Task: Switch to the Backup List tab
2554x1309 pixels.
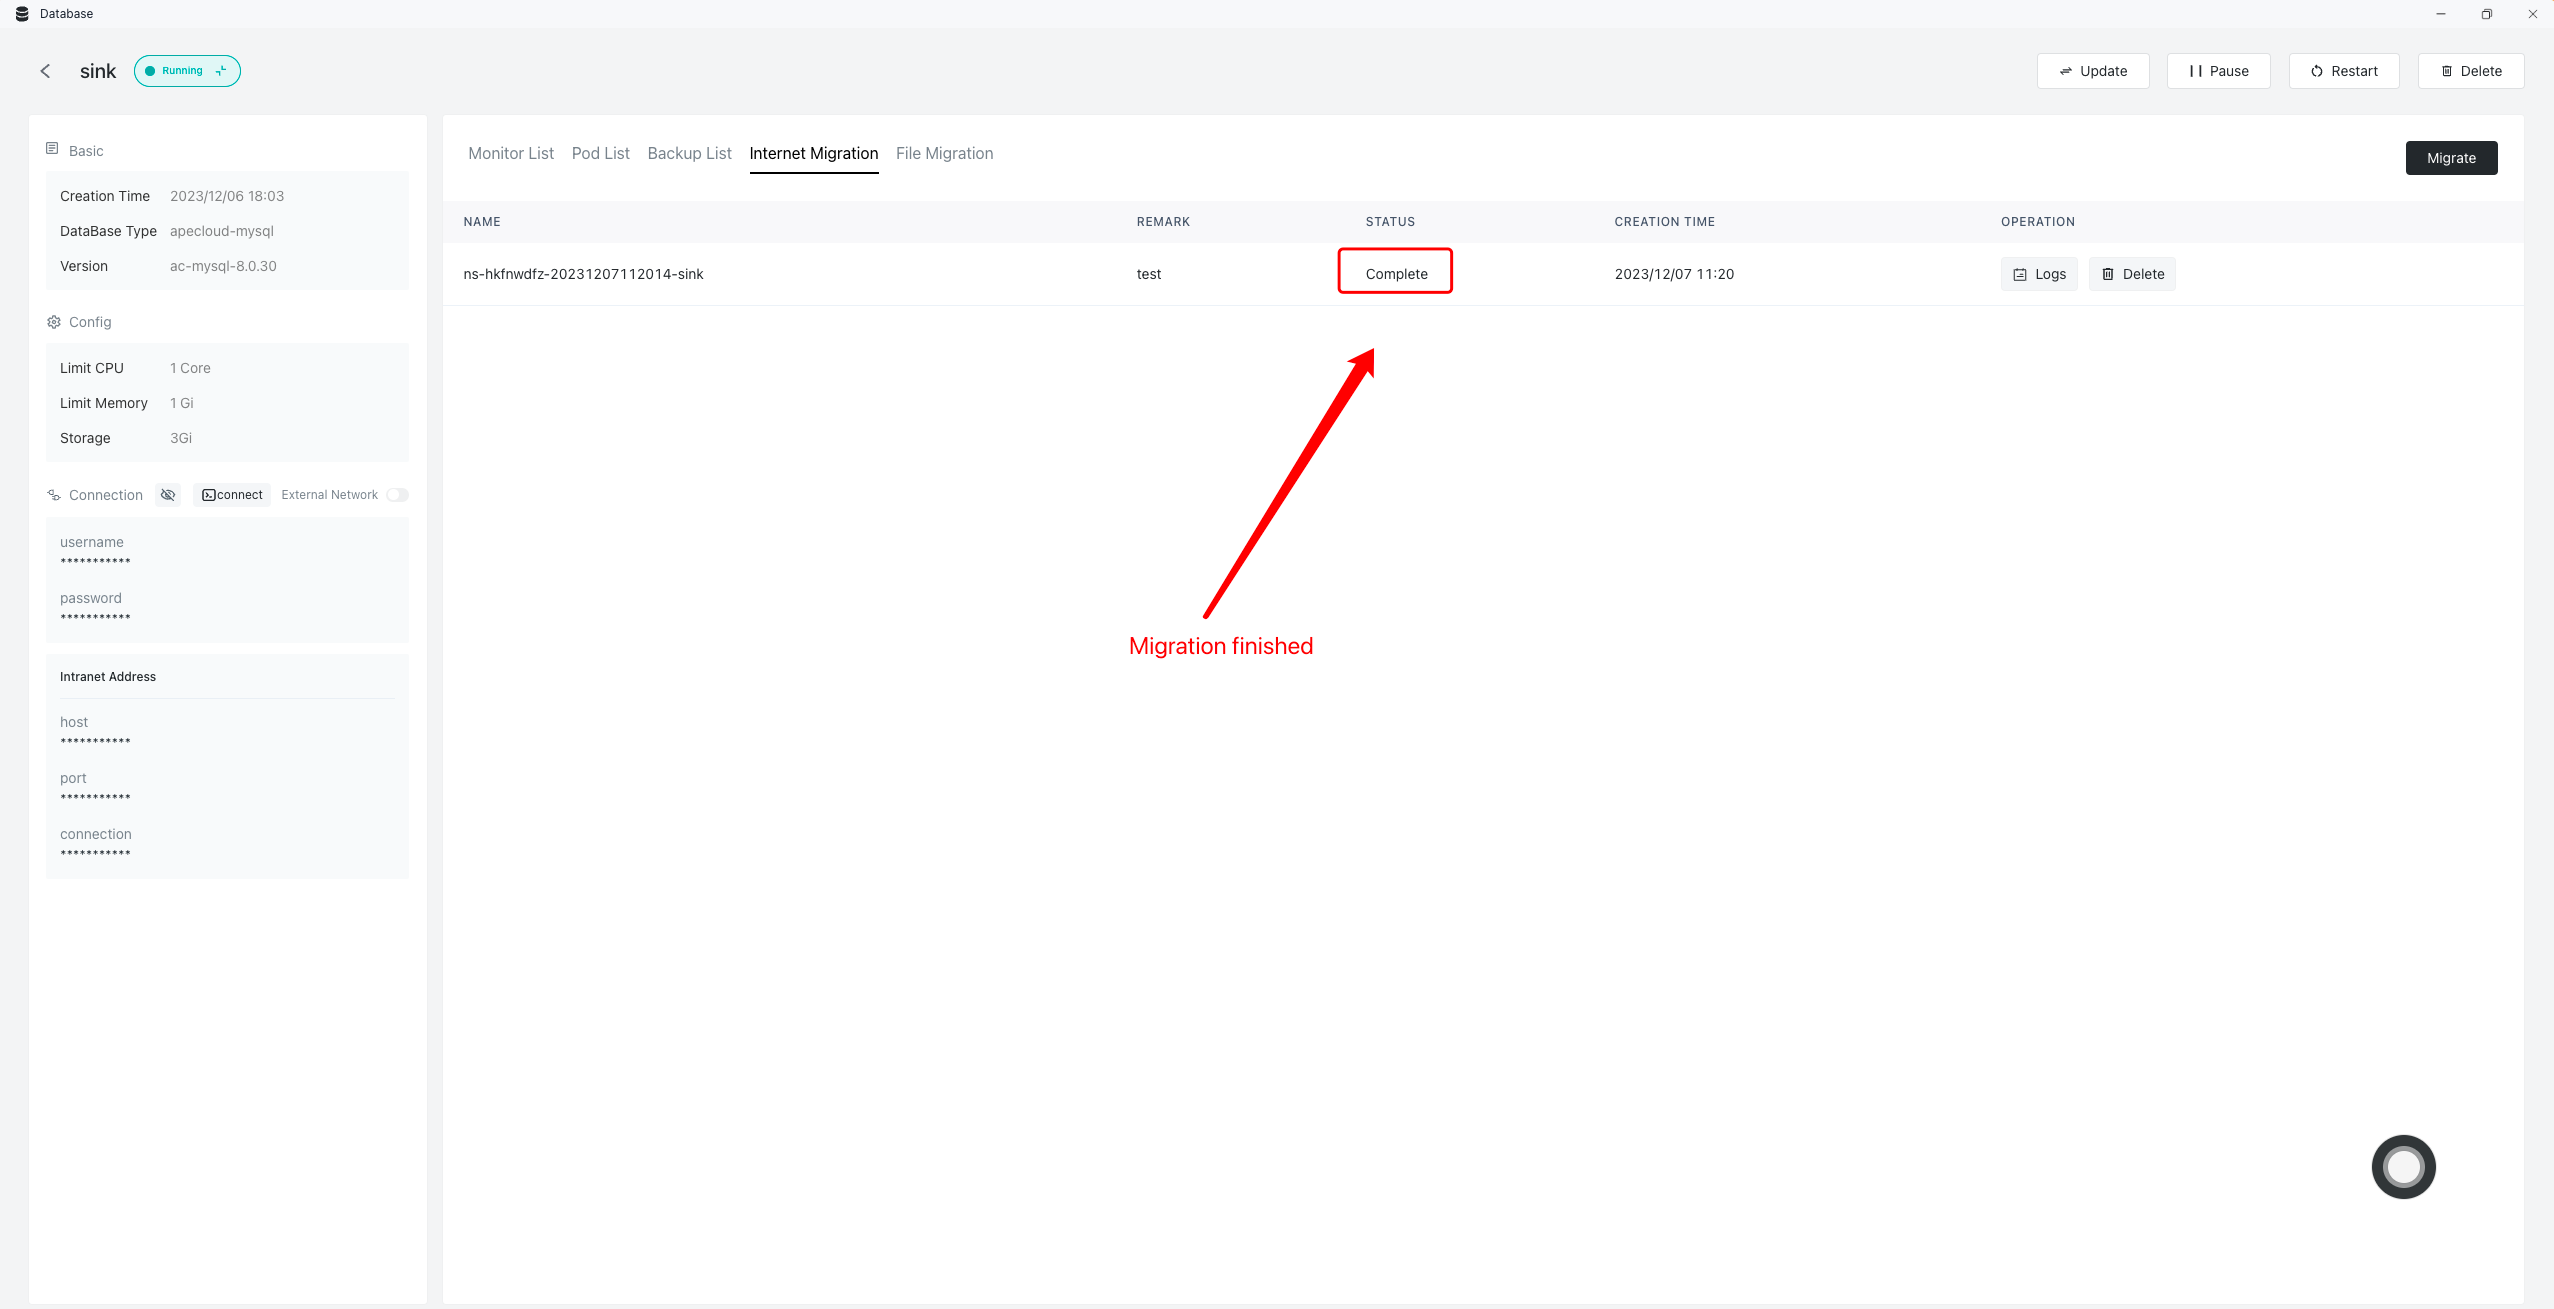Action: click(x=689, y=153)
